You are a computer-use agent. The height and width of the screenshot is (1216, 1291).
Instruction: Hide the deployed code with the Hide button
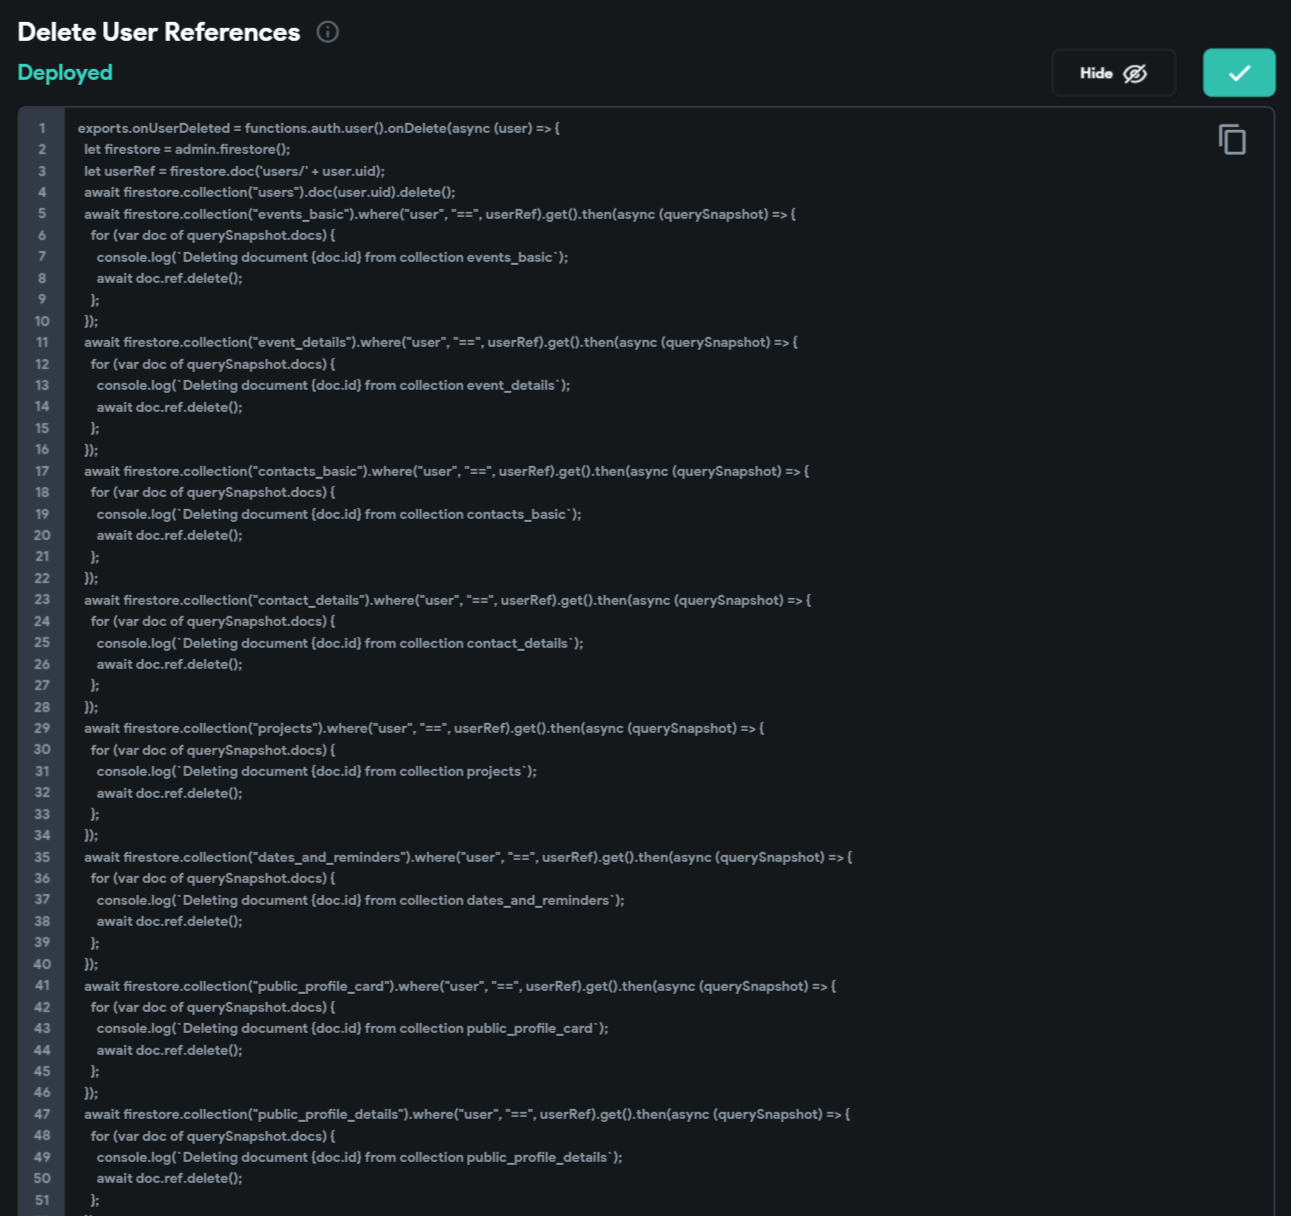pos(1097,73)
